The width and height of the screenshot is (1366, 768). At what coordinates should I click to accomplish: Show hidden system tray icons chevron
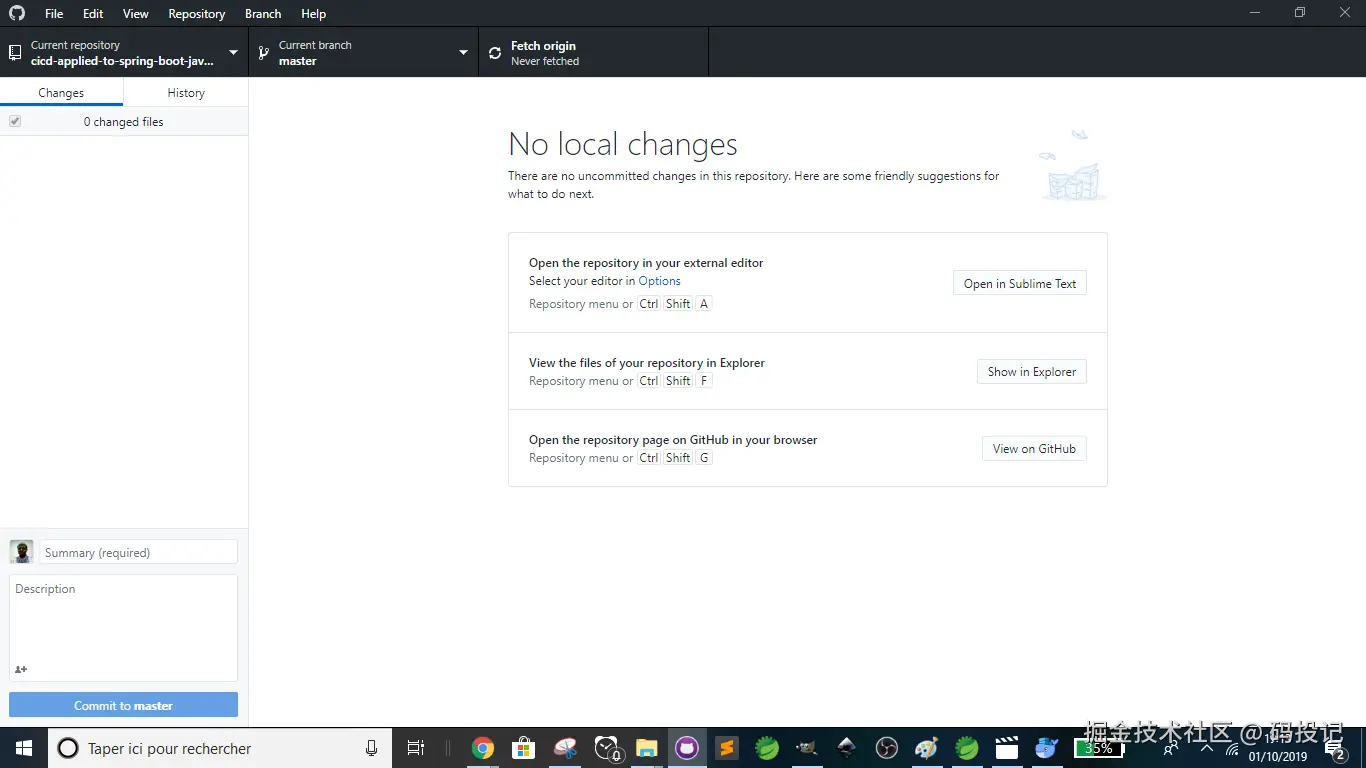click(x=1207, y=748)
